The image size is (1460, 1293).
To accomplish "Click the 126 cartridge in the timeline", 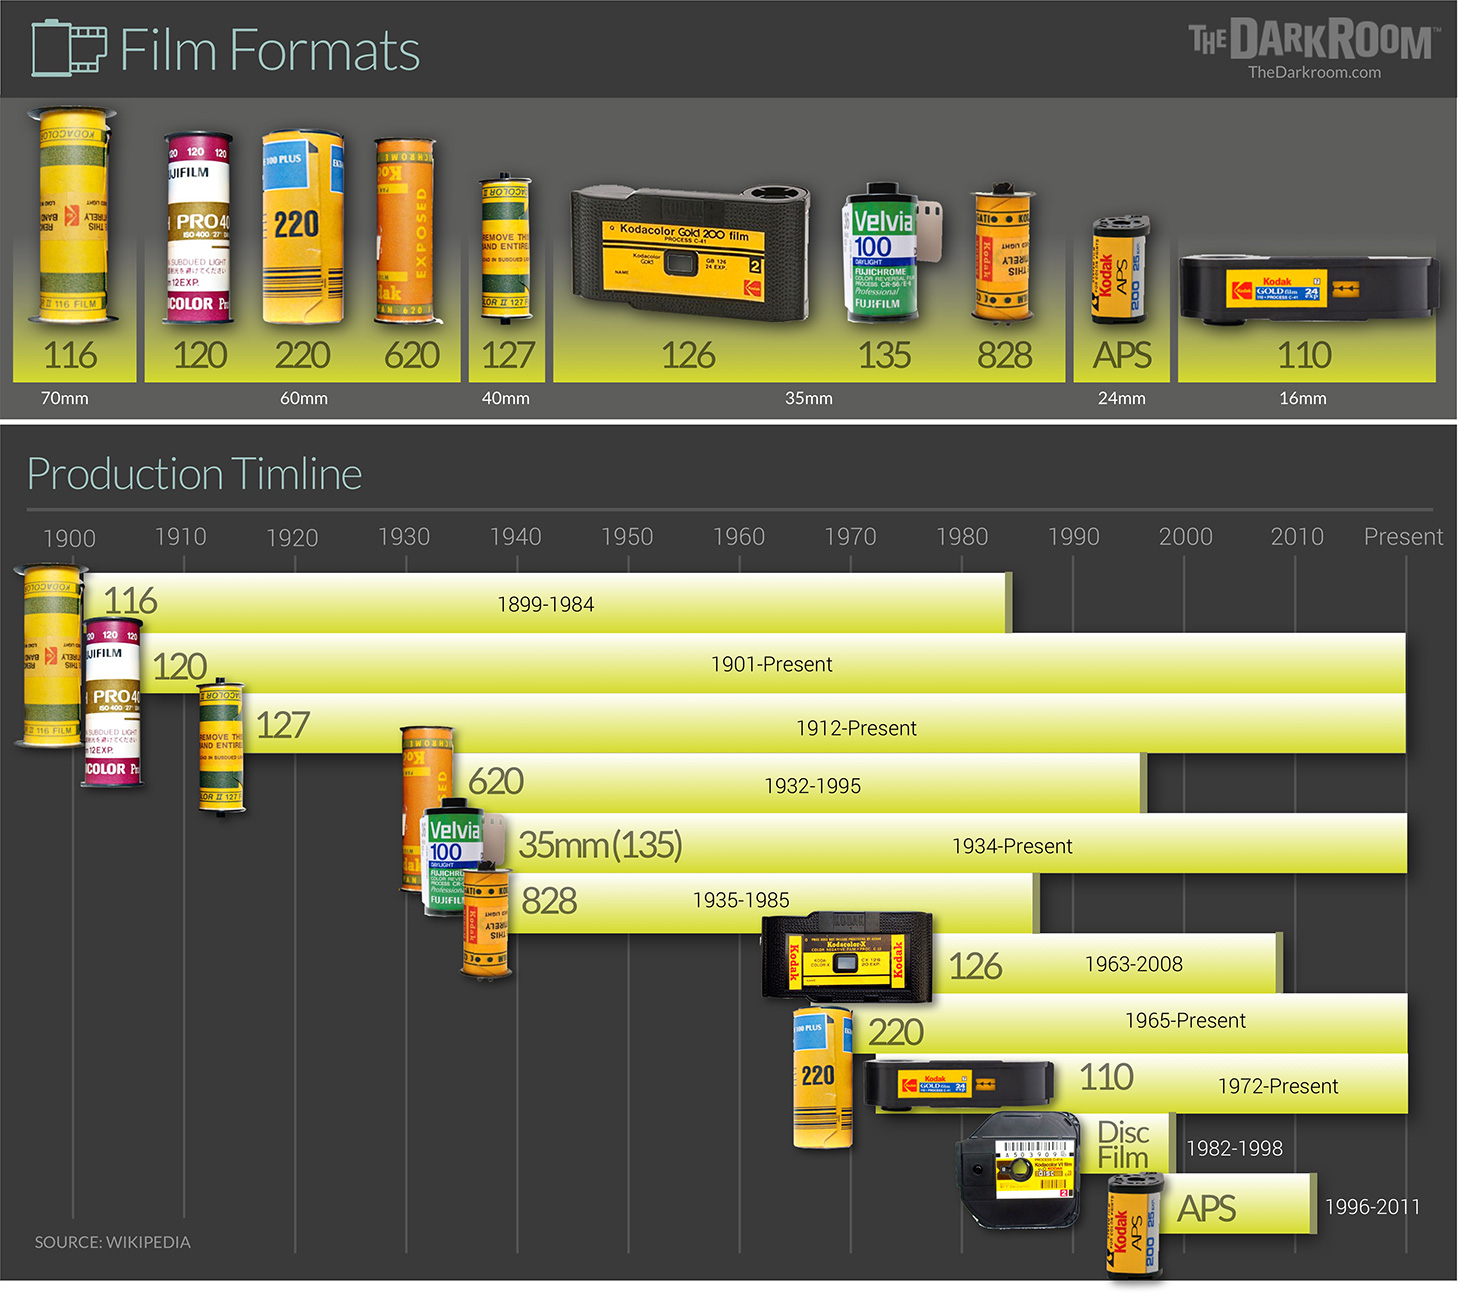I will (847, 957).
